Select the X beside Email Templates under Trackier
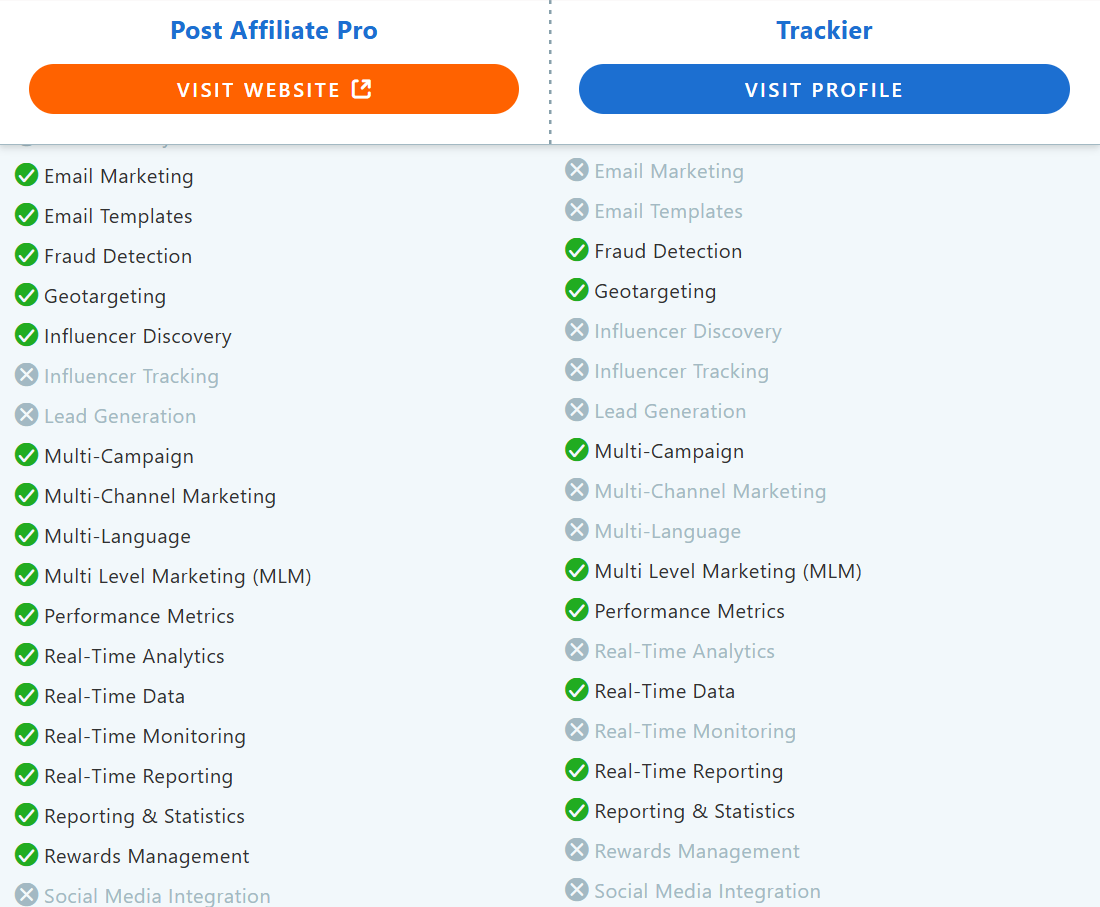 click(577, 210)
